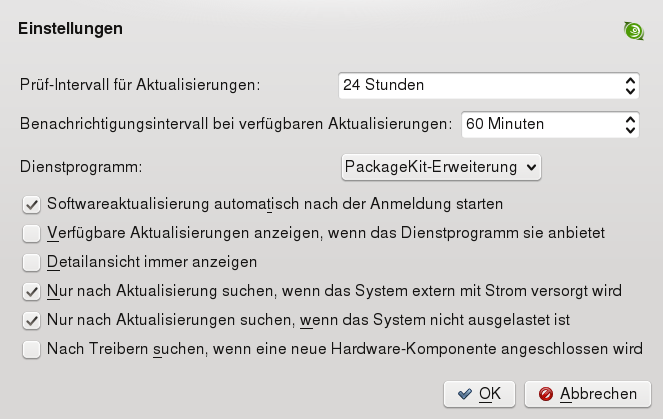Enable 'Verfügbare Aktualisierungen anzeigen' checkbox
This screenshot has width=663, height=419.
(x=31, y=233)
